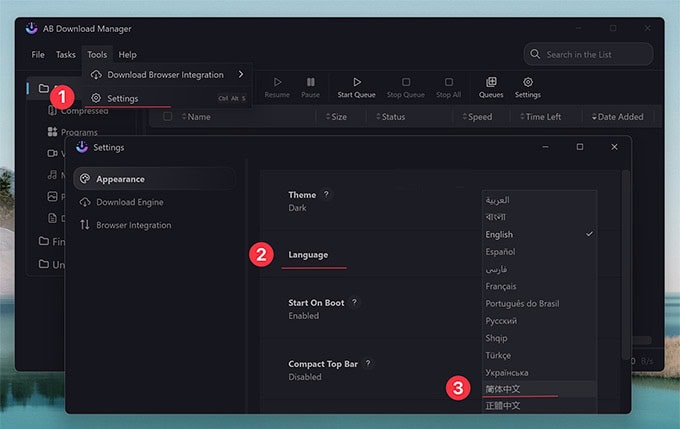Expand Download Browser Integration submenu arrow

241,75
